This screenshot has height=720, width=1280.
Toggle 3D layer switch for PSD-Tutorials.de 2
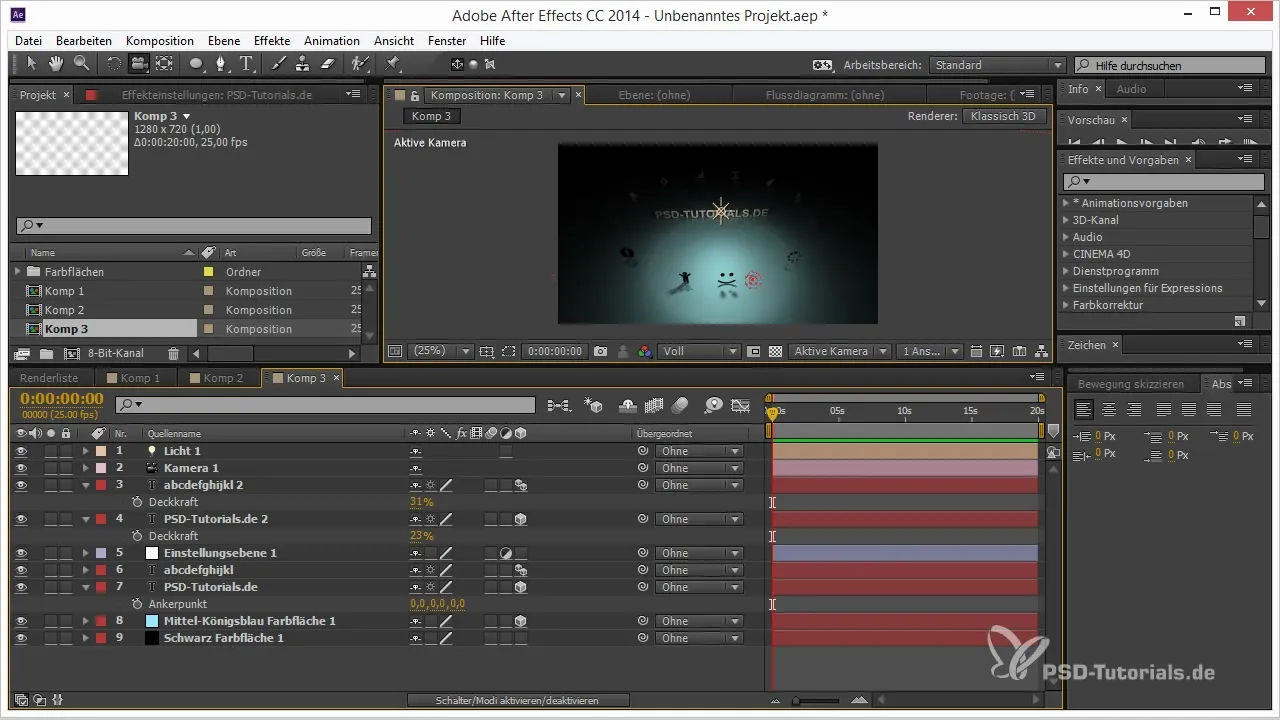click(x=521, y=519)
